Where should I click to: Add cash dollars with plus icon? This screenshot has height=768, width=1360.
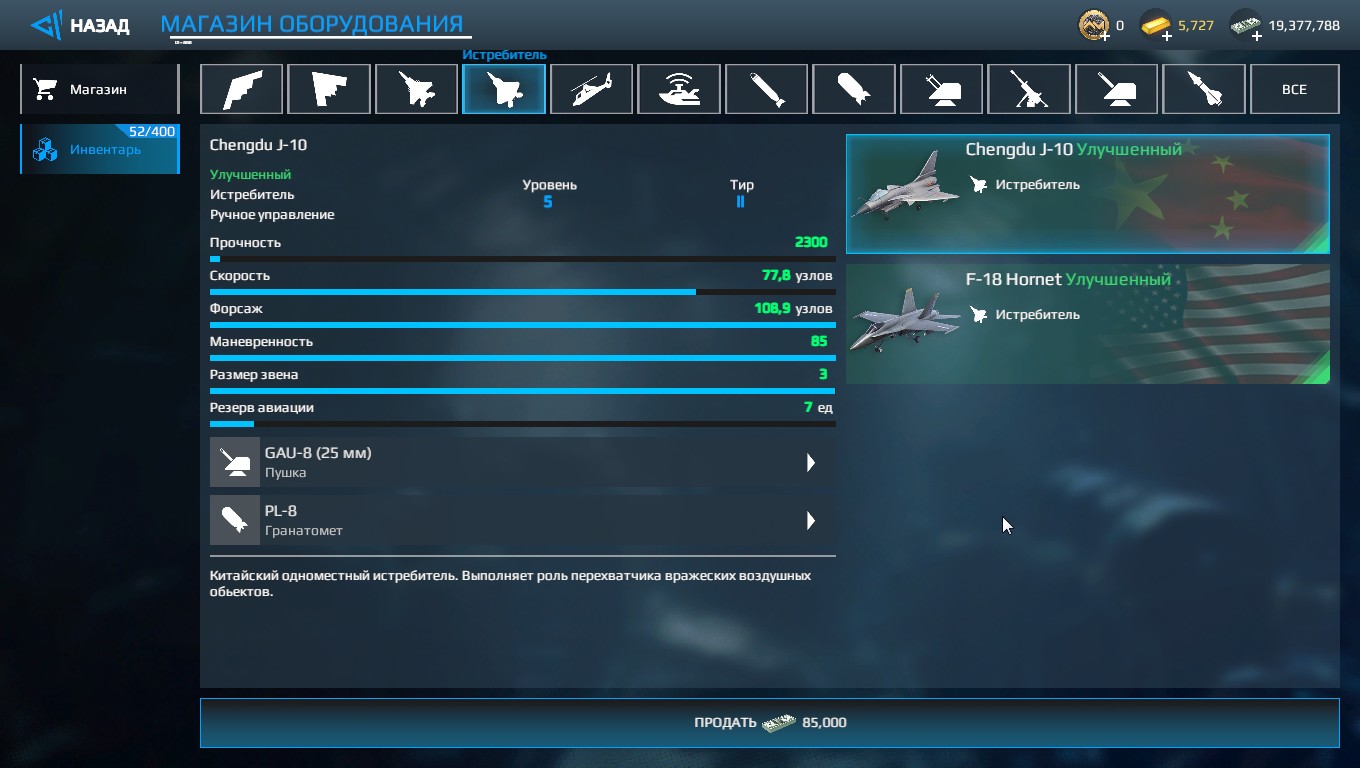coord(1255,36)
